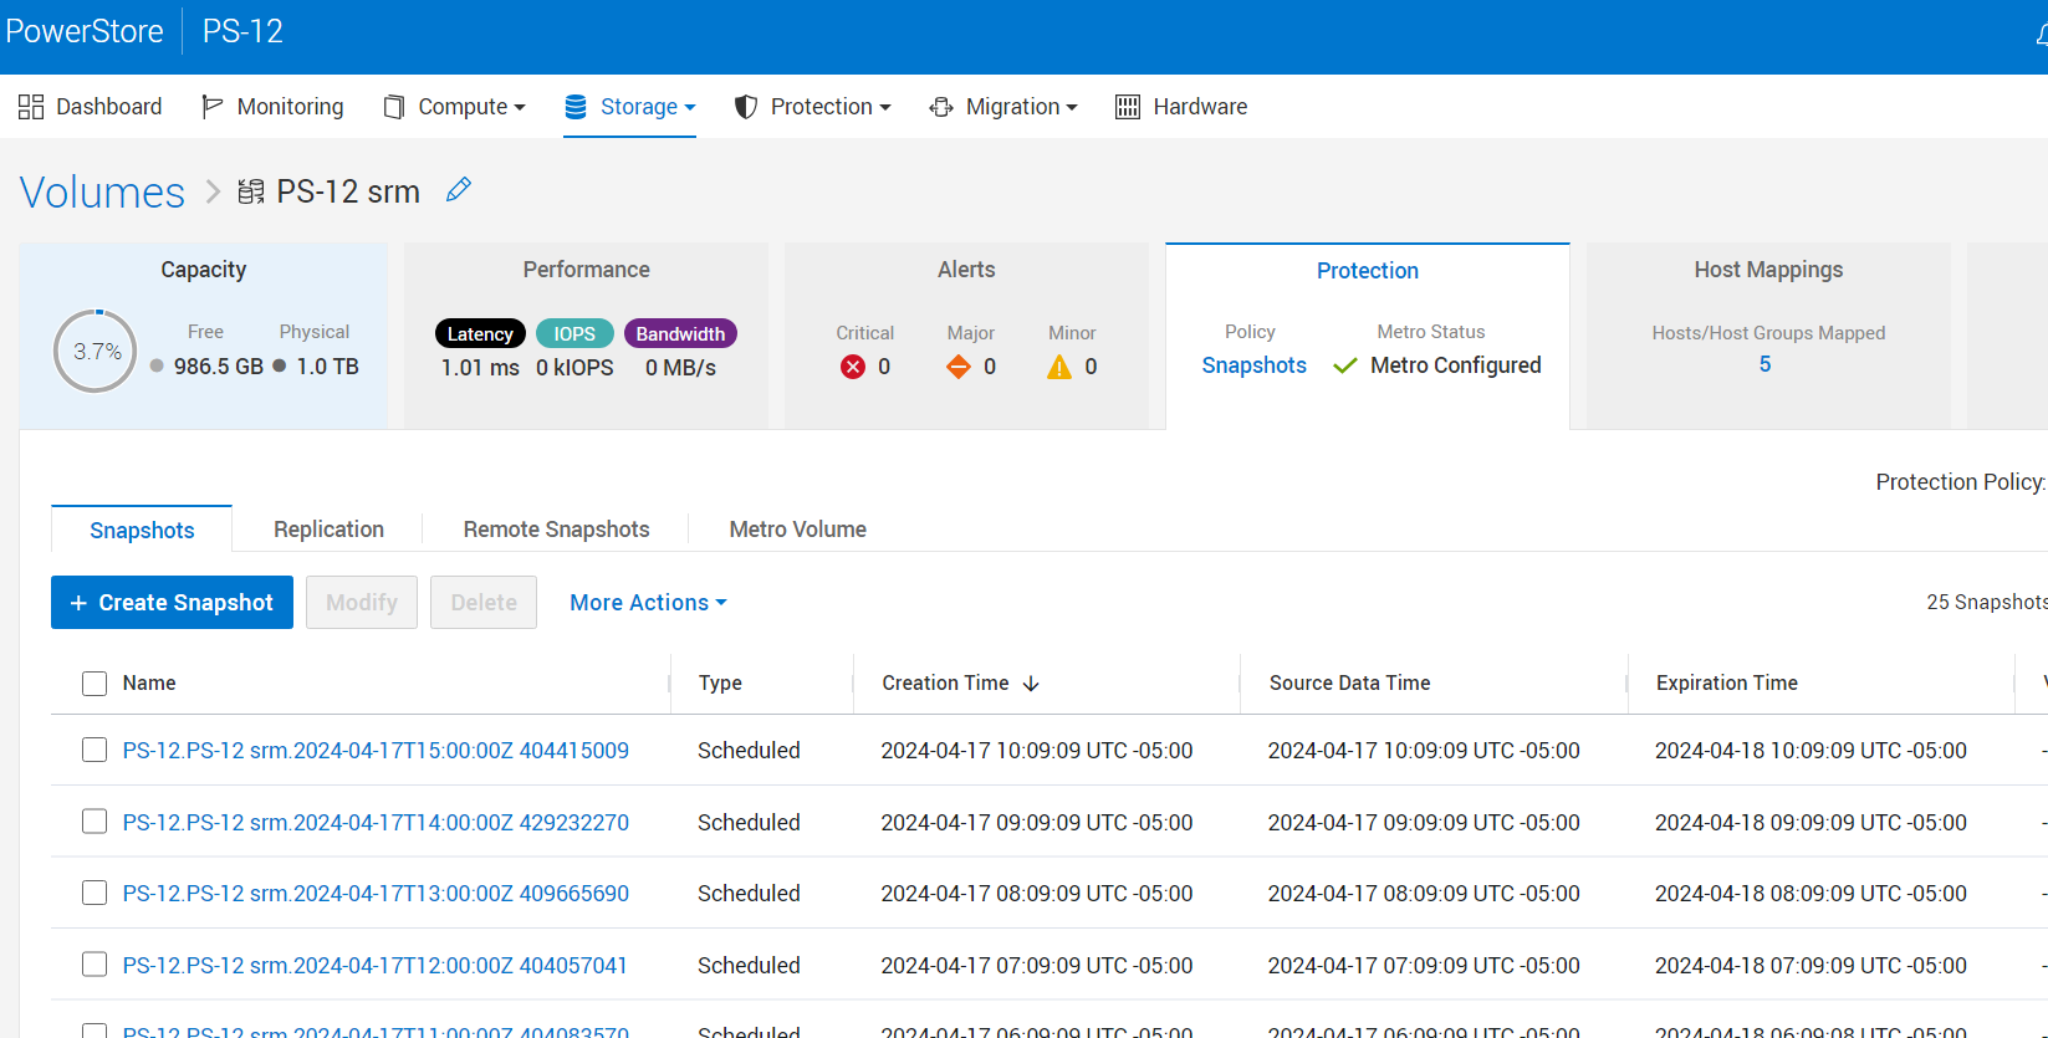Sort by Source Data Time column
Image resolution: width=2049 pixels, height=1039 pixels.
[x=1350, y=683]
